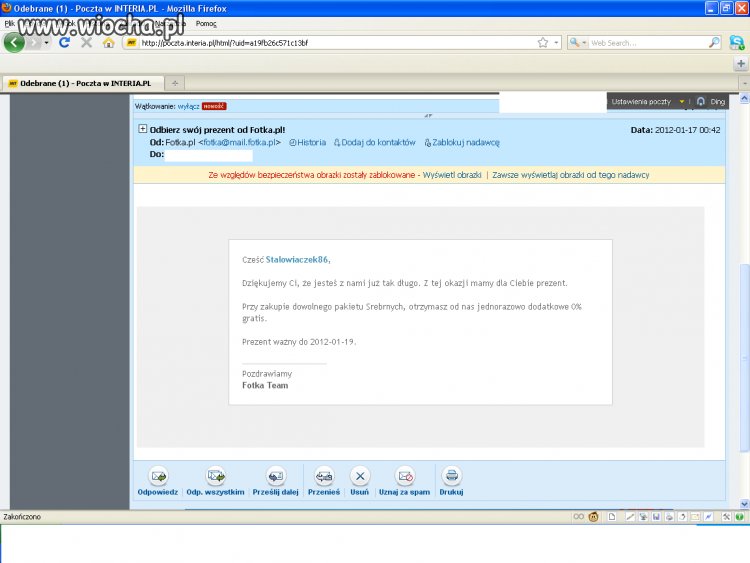Screen dimensions: 750x563
Task: Open the back/forward history dropdown arrow
Action: (46, 43)
